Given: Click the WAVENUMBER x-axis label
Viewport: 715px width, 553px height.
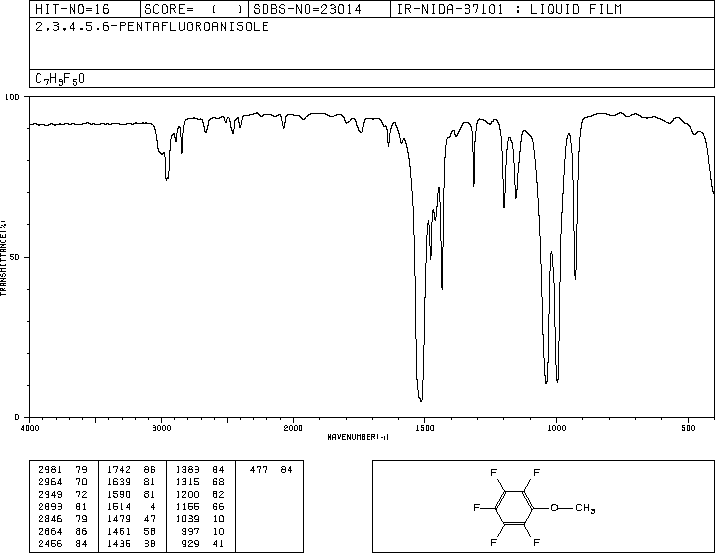Looking at the screenshot, I should pos(358,437).
